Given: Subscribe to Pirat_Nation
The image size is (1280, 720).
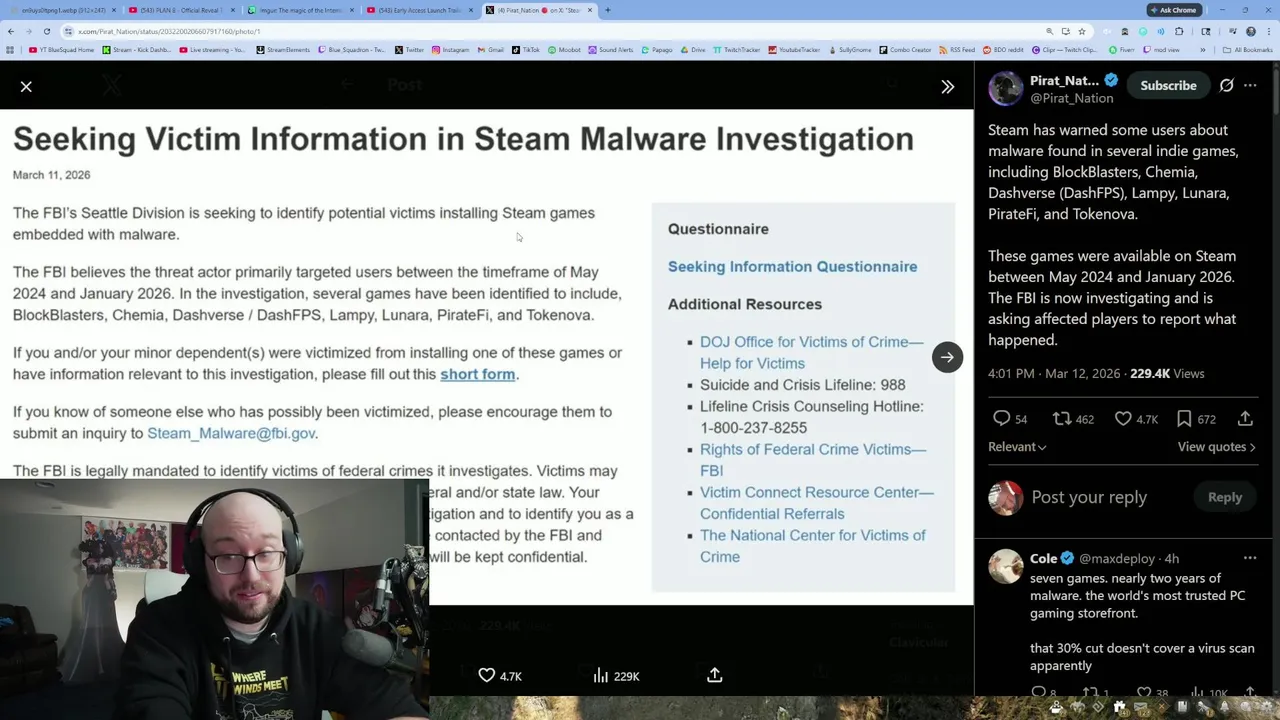Looking at the screenshot, I should pos(1168,86).
